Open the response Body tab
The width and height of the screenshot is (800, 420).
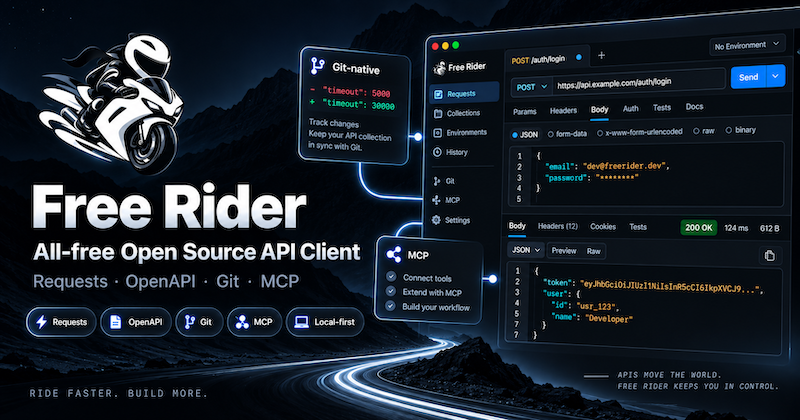[517, 226]
